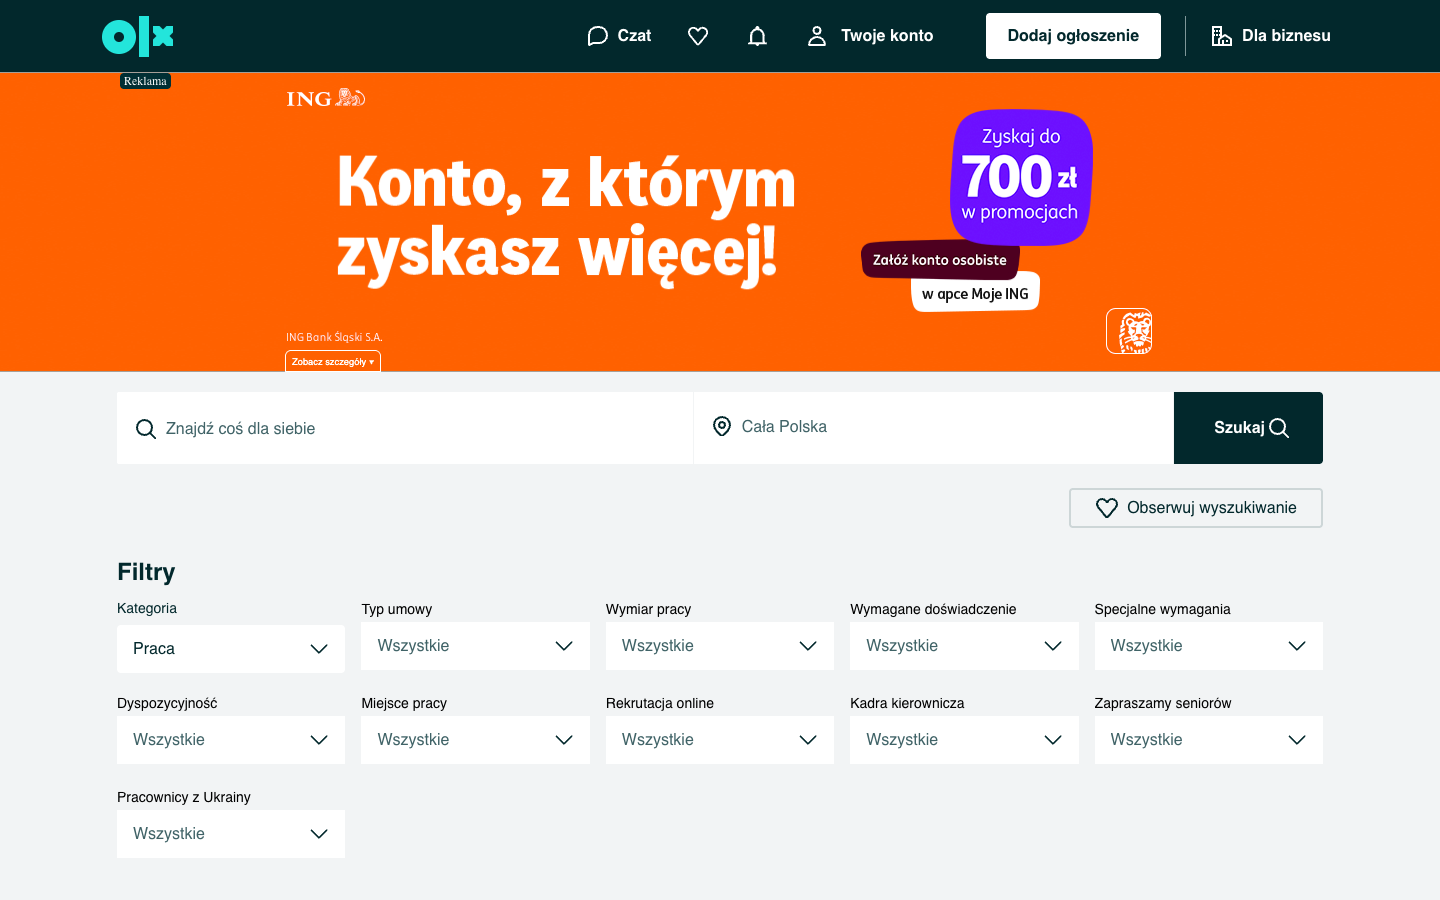Click 'w apce Moje ING' banner label
Viewport: 1440px width, 900px height.
(975, 293)
